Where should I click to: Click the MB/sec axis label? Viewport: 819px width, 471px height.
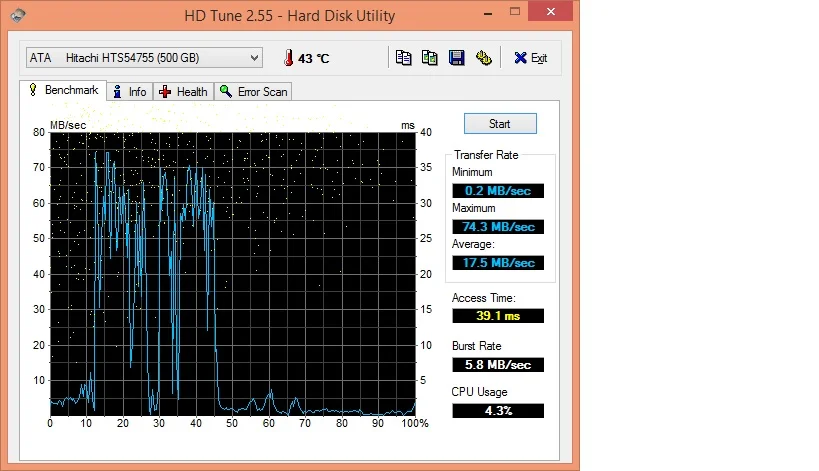pyautogui.click(x=68, y=125)
